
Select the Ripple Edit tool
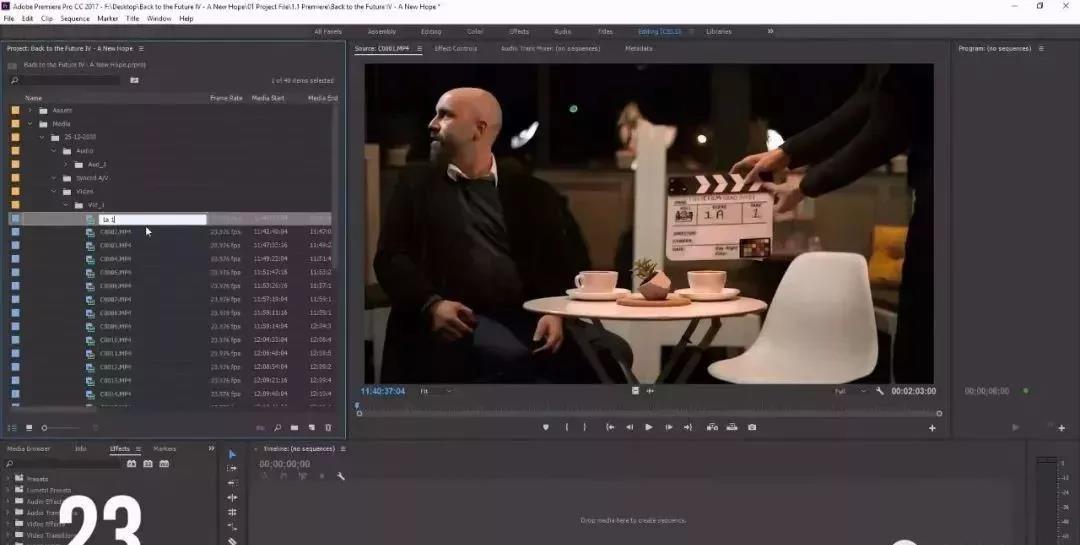point(232,483)
